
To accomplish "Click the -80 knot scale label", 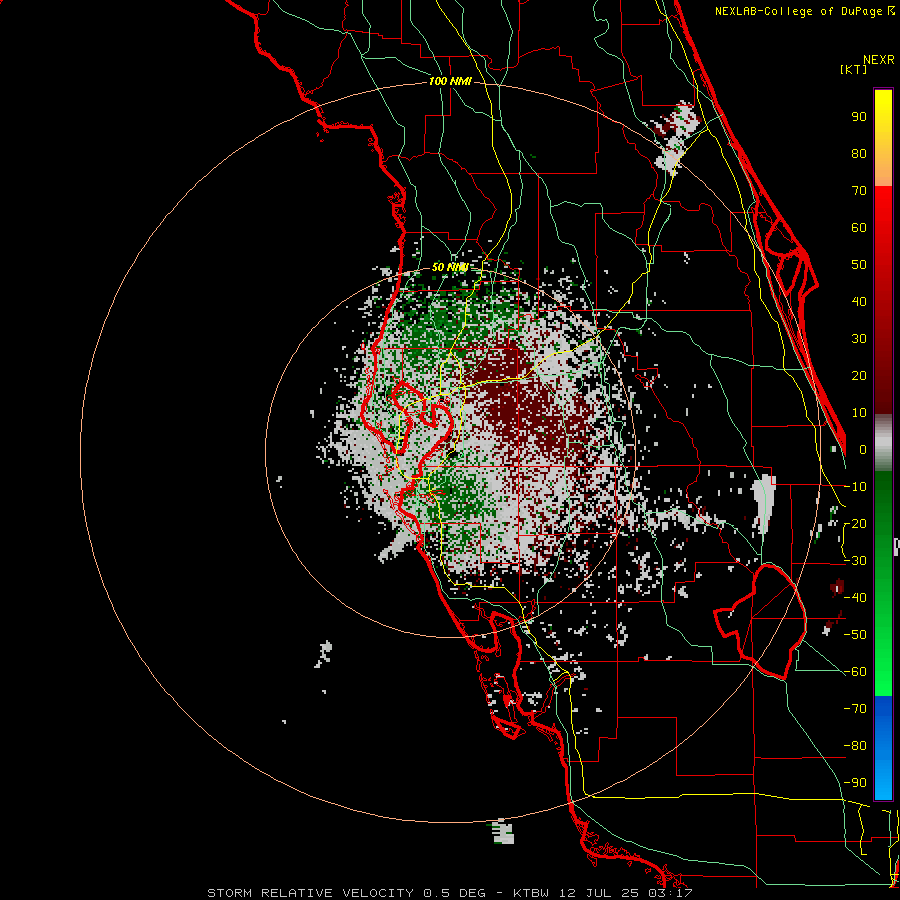I will point(855,746).
